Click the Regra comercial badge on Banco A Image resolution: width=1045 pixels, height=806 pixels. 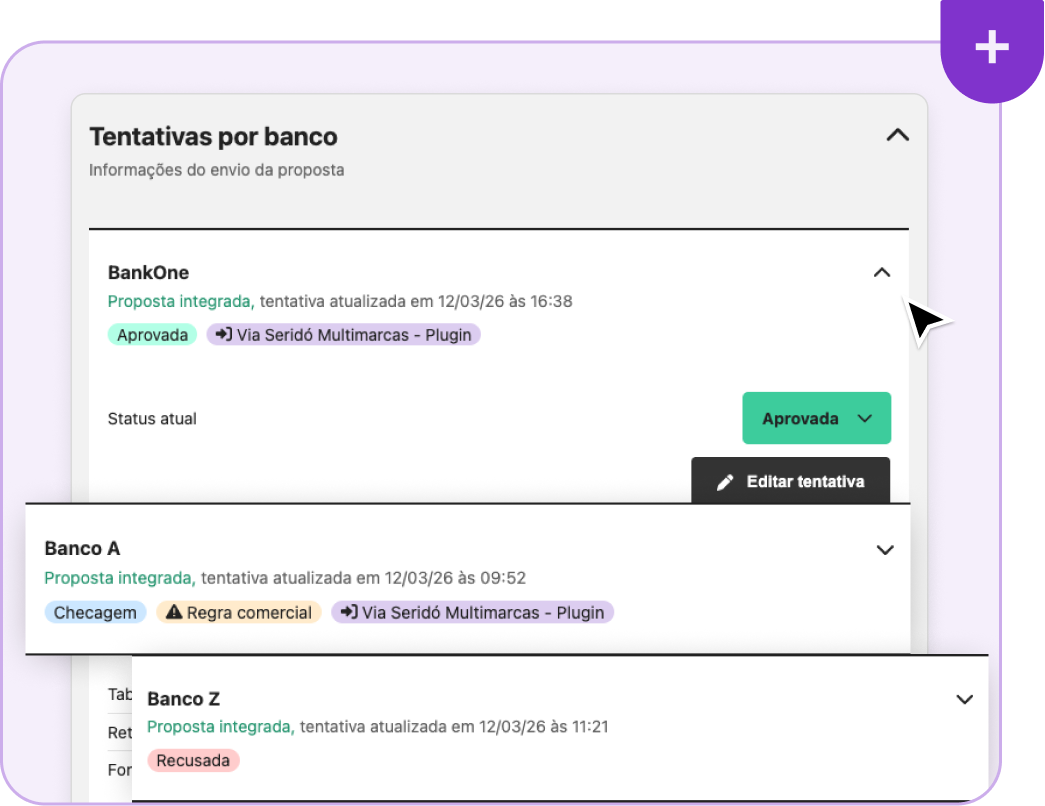(238, 612)
